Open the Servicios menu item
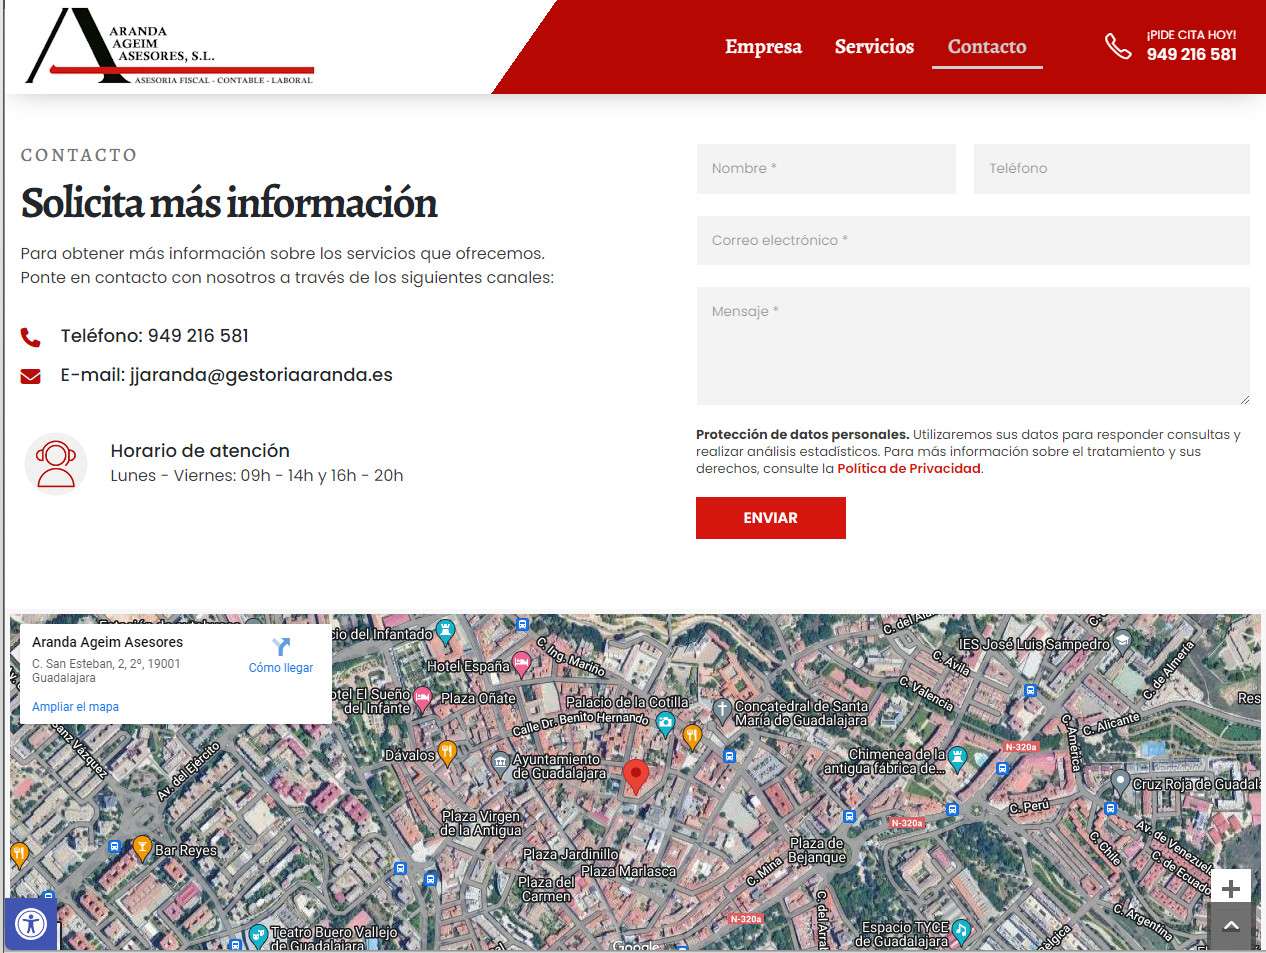This screenshot has width=1266, height=953. pyautogui.click(x=874, y=47)
